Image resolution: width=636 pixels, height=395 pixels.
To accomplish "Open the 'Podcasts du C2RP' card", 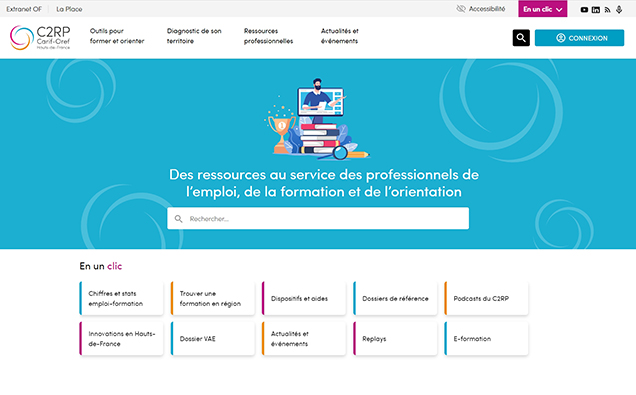I will [x=486, y=298].
